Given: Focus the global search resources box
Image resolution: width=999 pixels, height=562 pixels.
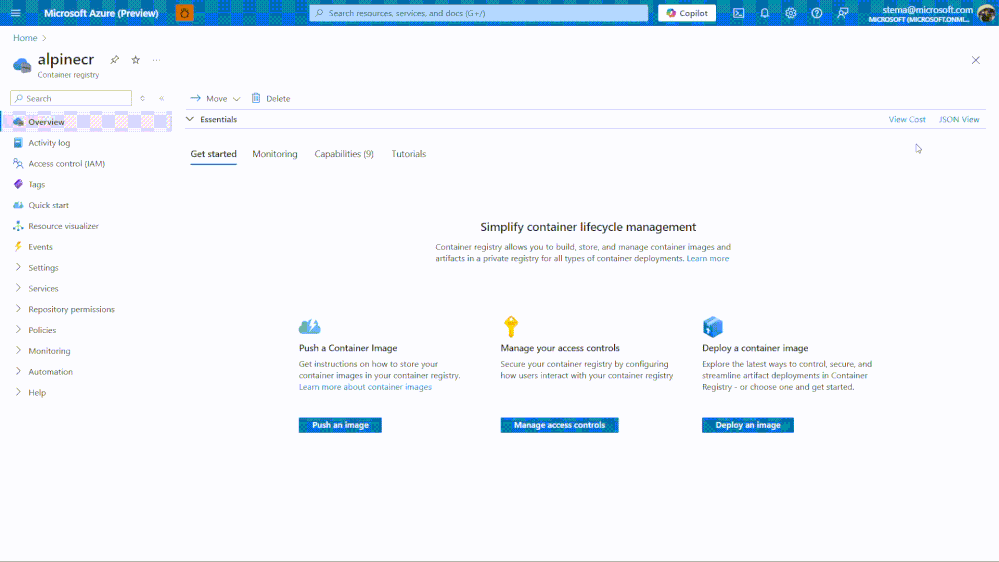Looking at the screenshot, I should coord(478,13).
